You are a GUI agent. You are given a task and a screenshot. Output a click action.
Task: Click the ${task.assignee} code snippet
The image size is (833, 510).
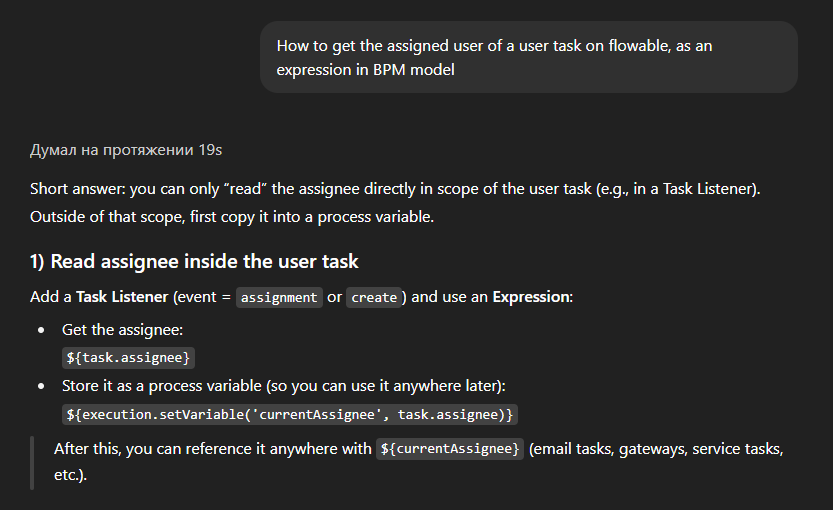129,357
